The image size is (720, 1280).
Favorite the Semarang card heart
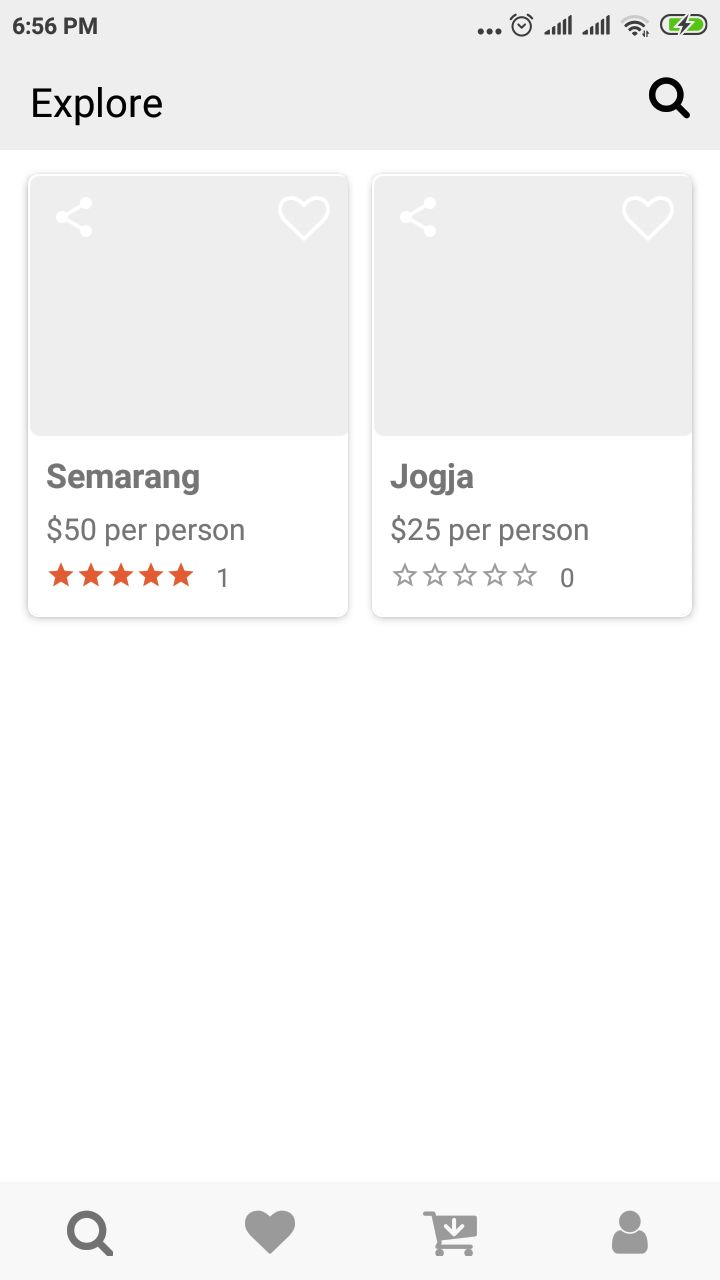coord(304,218)
